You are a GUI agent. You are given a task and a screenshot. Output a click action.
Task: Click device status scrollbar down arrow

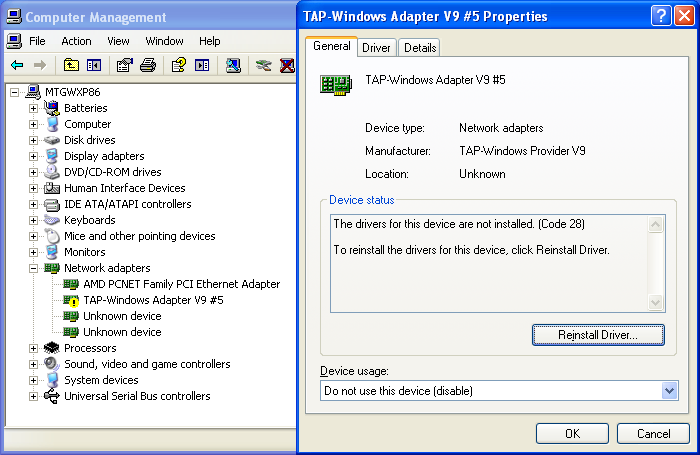(x=655, y=303)
